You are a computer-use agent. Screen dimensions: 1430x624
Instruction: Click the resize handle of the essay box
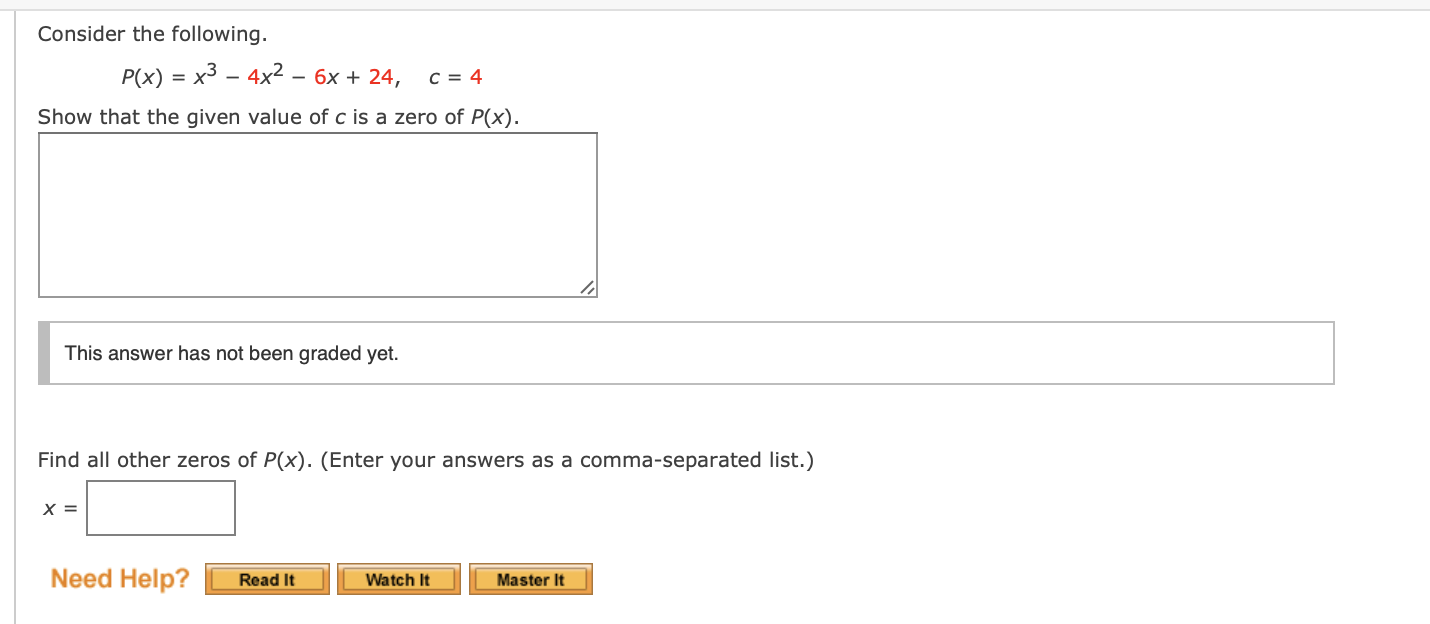pyautogui.click(x=588, y=289)
